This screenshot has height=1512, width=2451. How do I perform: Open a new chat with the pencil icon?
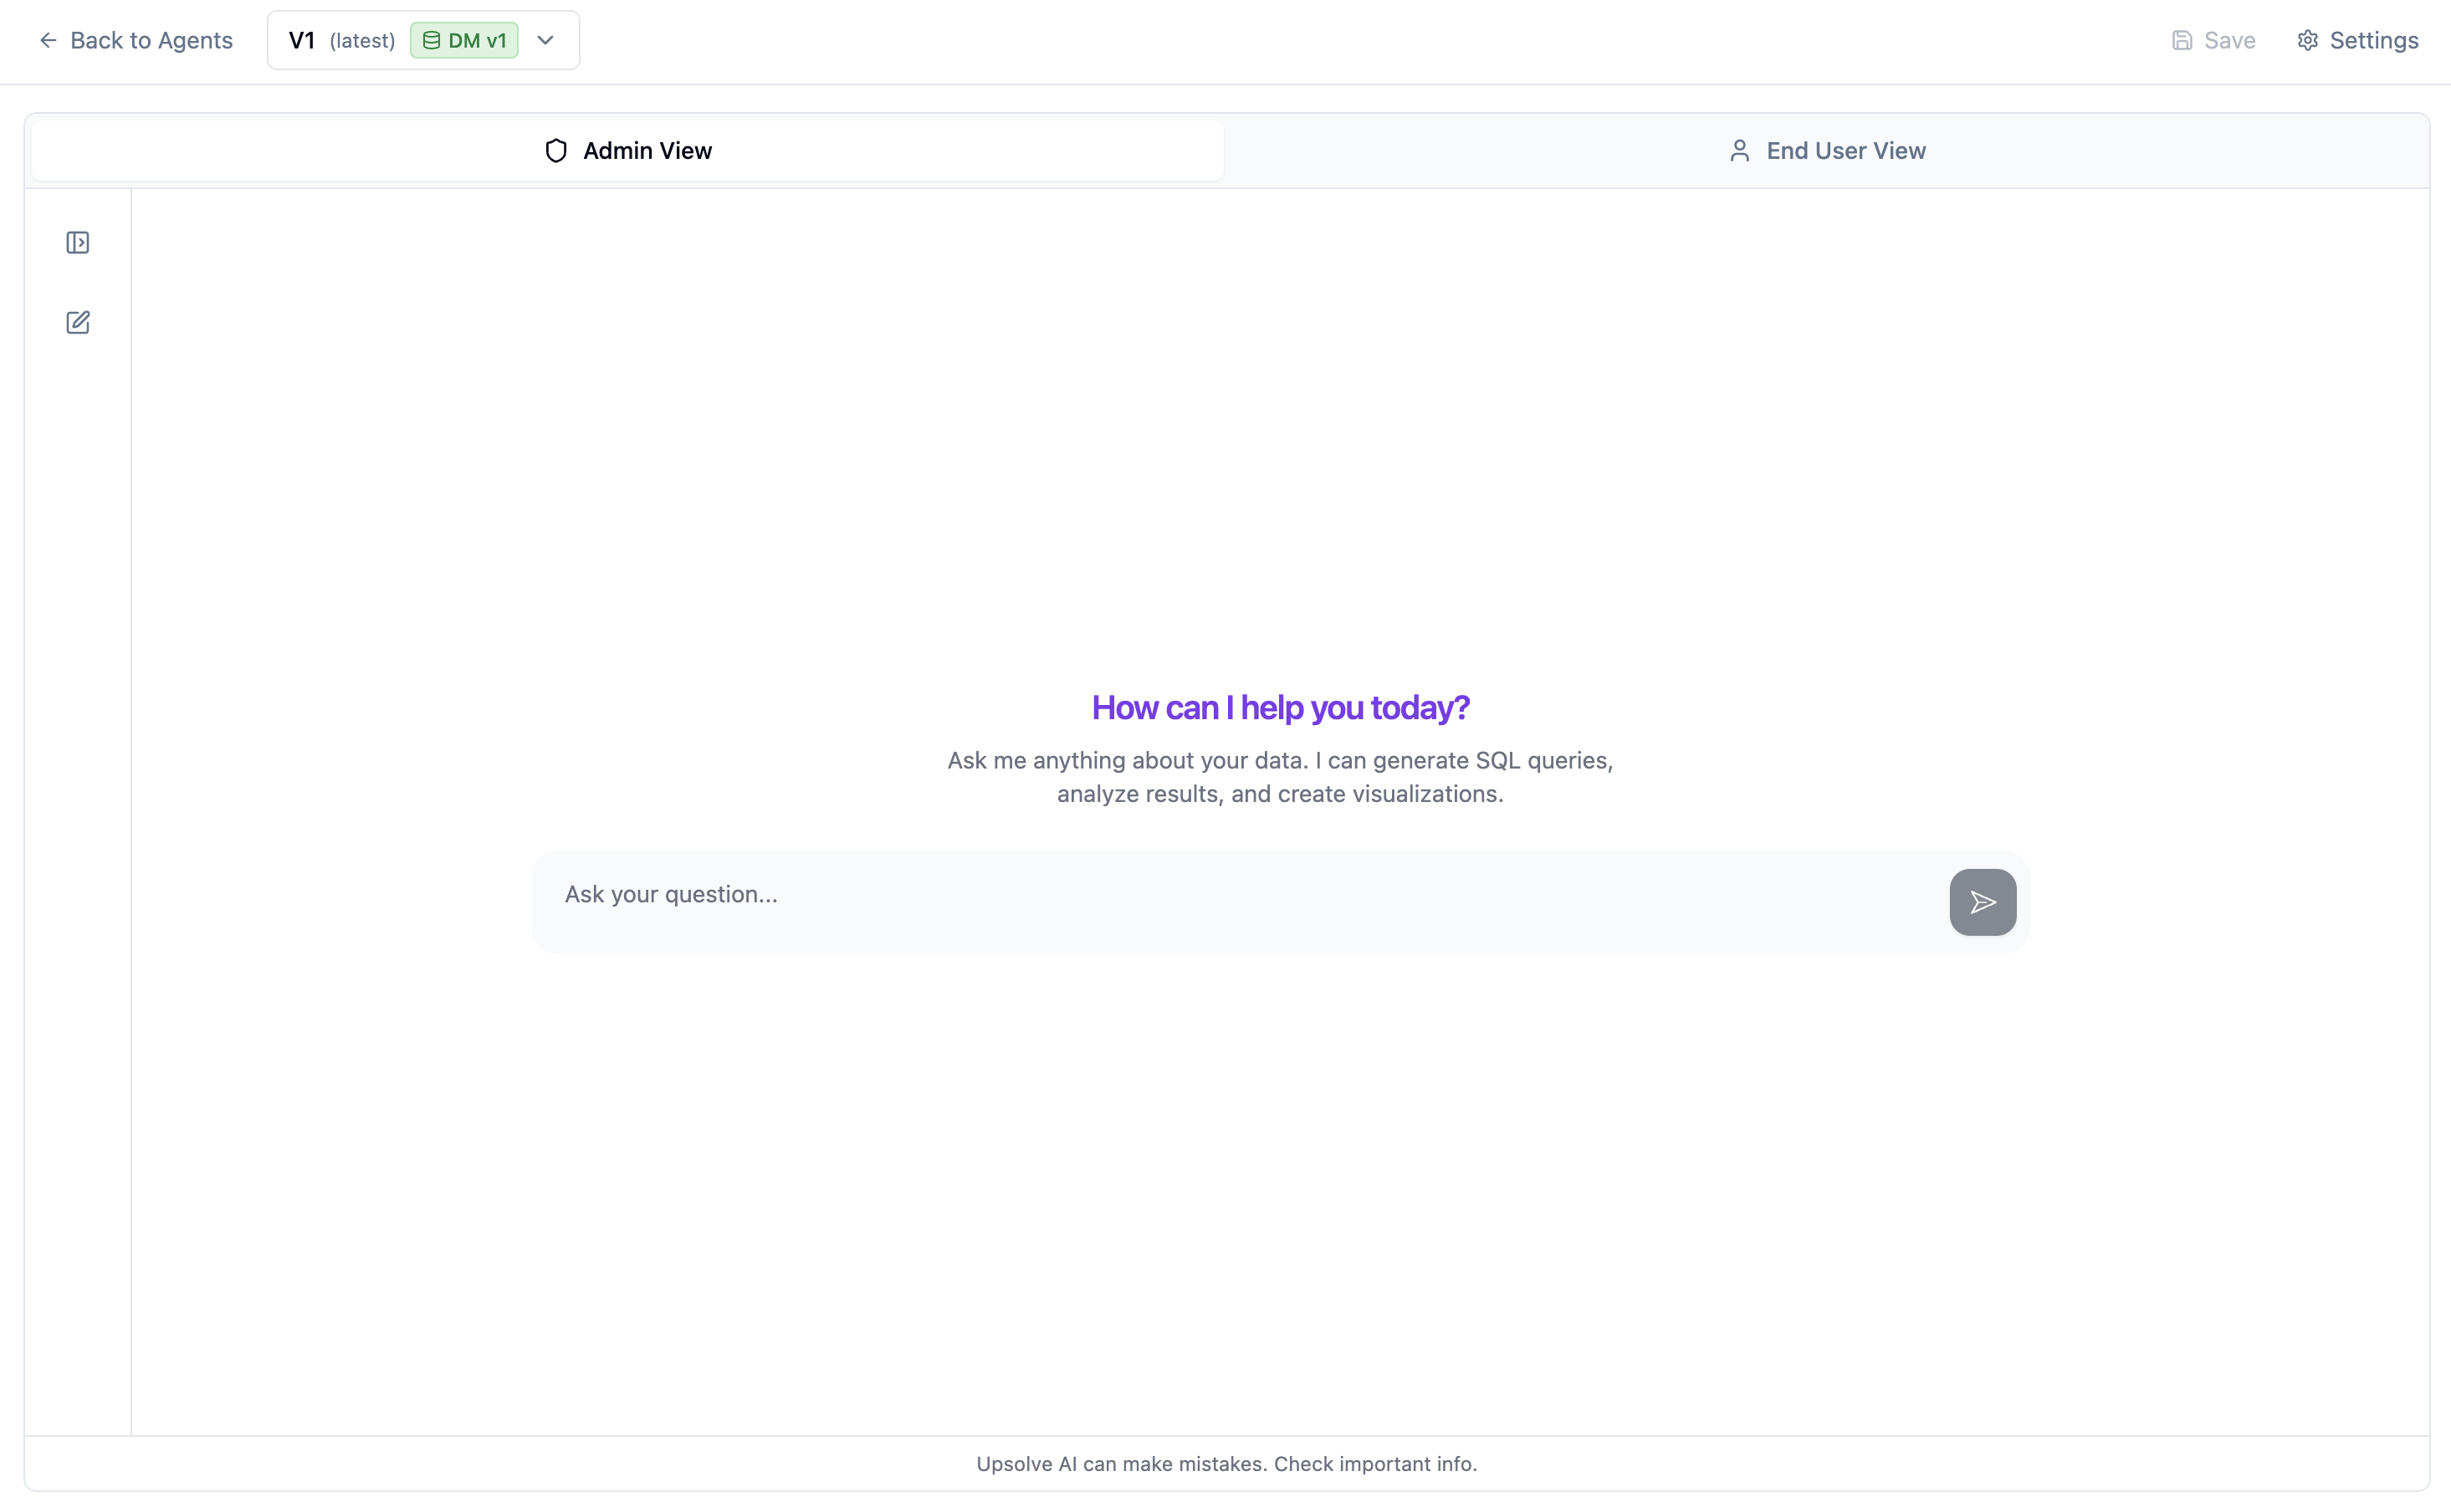click(79, 322)
